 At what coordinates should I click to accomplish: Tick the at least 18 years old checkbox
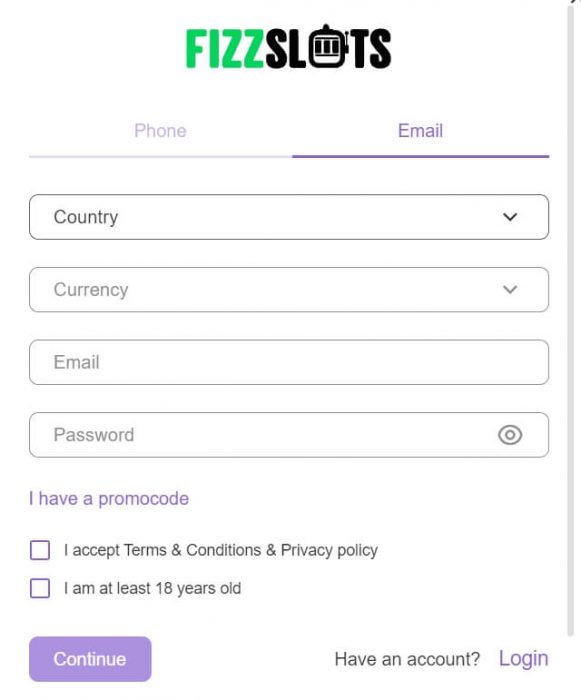40,588
